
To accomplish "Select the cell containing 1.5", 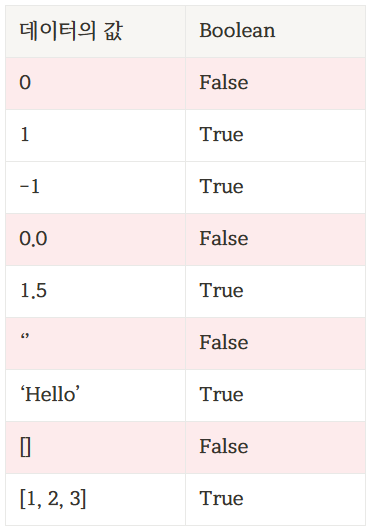I will [x=95, y=291].
